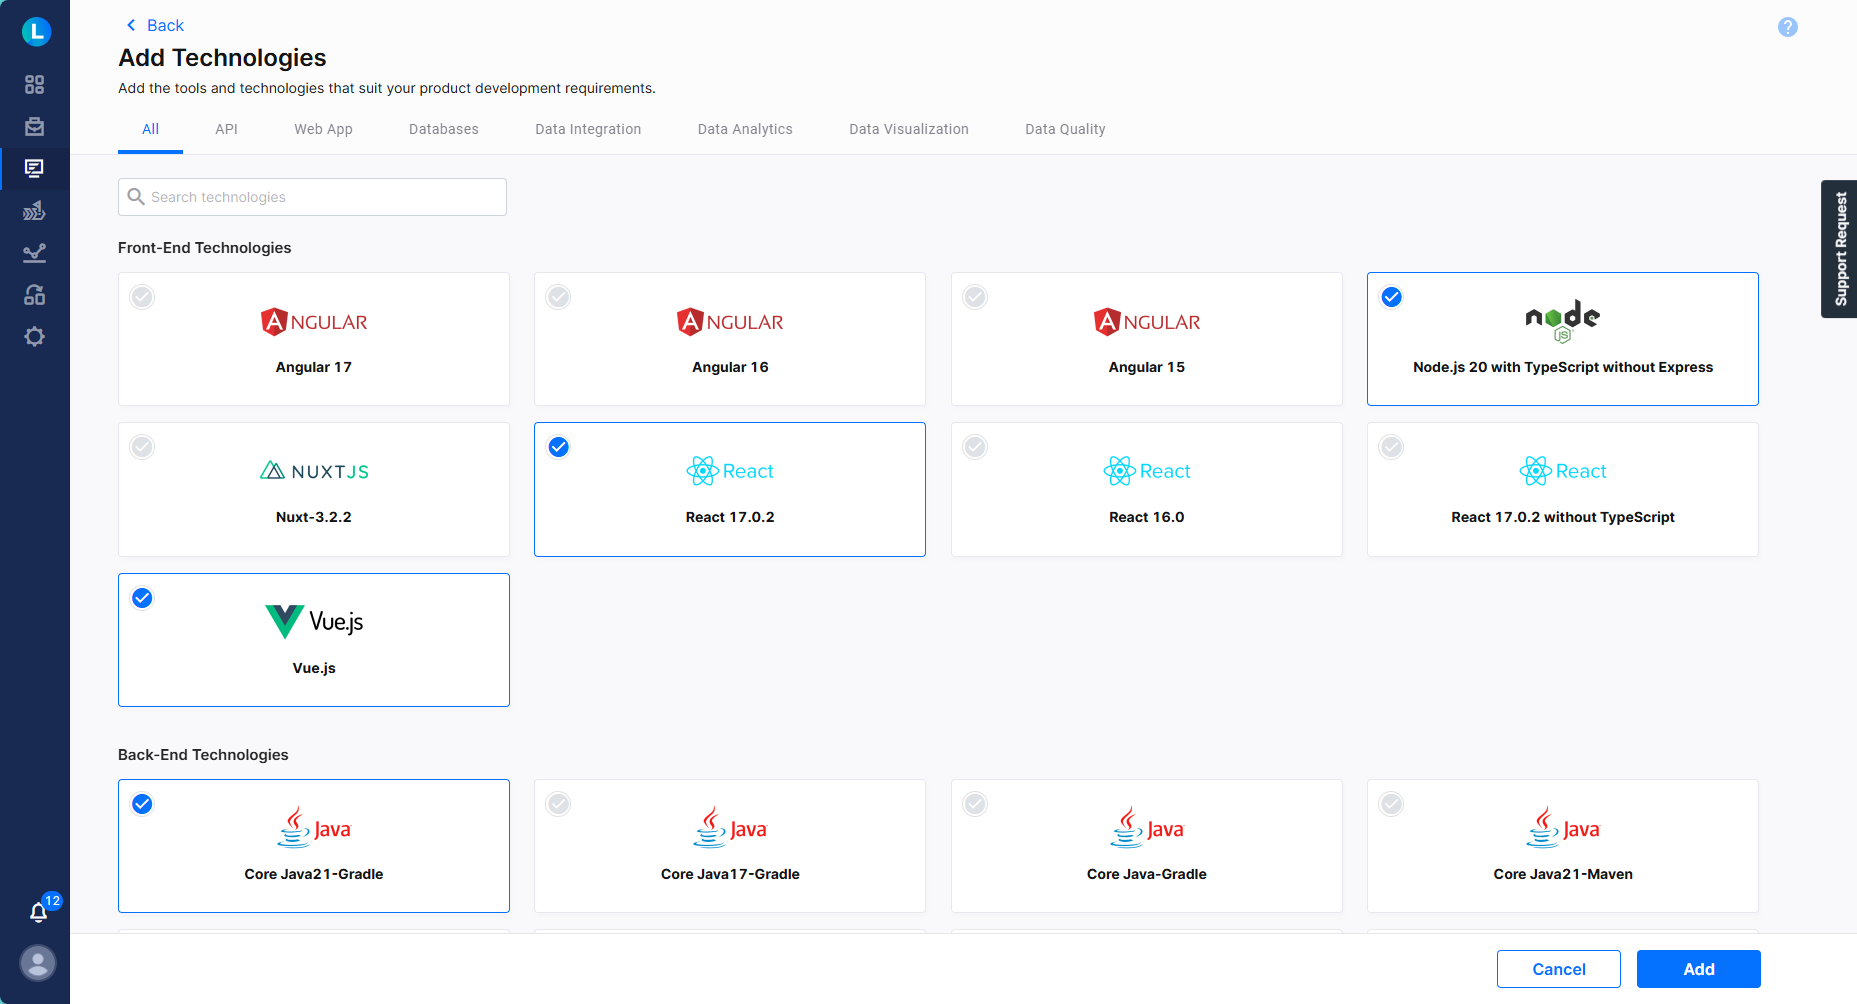The width and height of the screenshot is (1857, 1004).
Task: Go back using the Back link
Action: (x=154, y=24)
